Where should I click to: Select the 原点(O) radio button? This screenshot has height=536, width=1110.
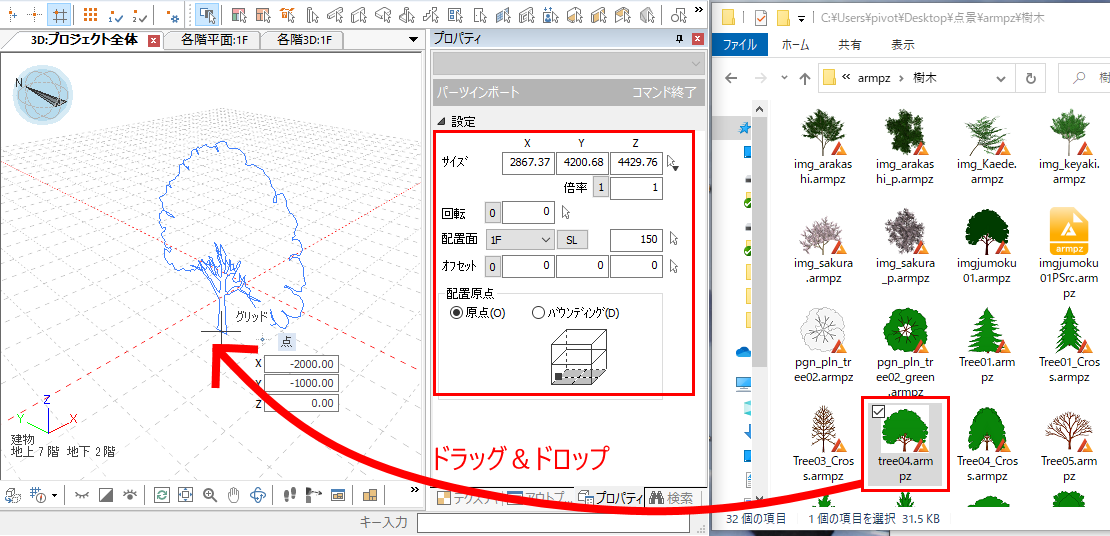[456, 313]
